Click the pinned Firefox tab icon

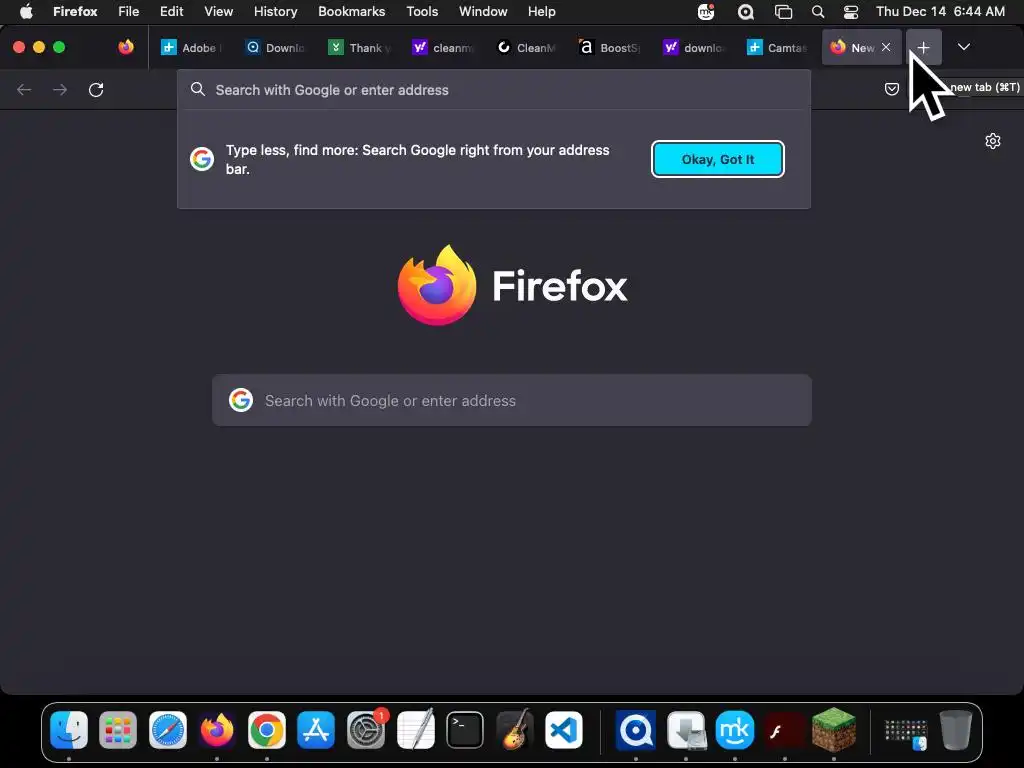coord(126,47)
